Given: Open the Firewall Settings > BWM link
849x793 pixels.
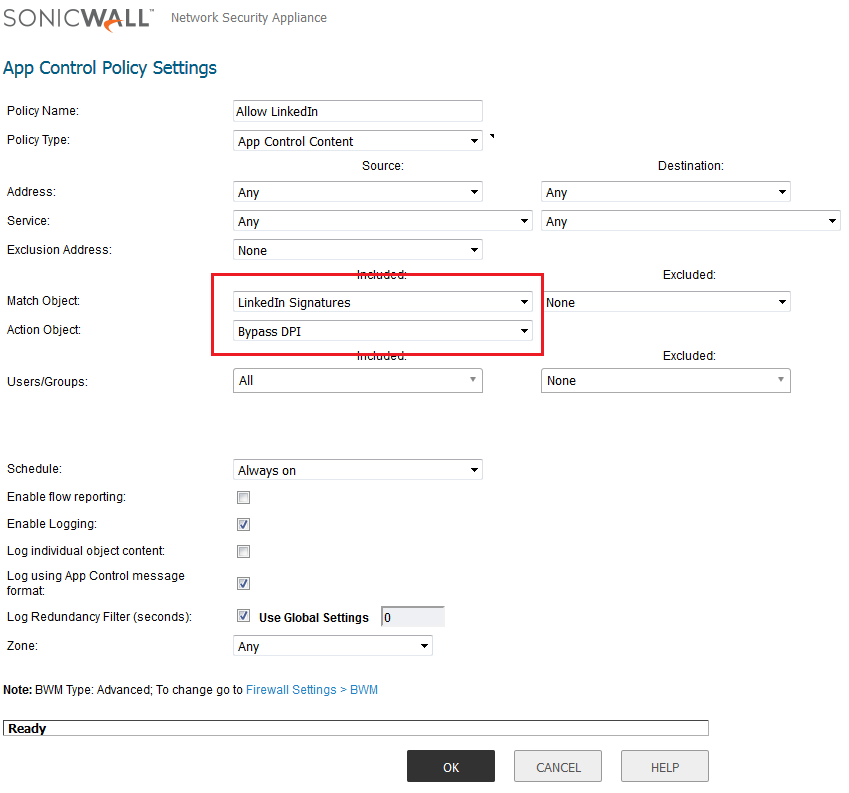Looking at the screenshot, I should [311, 690].
